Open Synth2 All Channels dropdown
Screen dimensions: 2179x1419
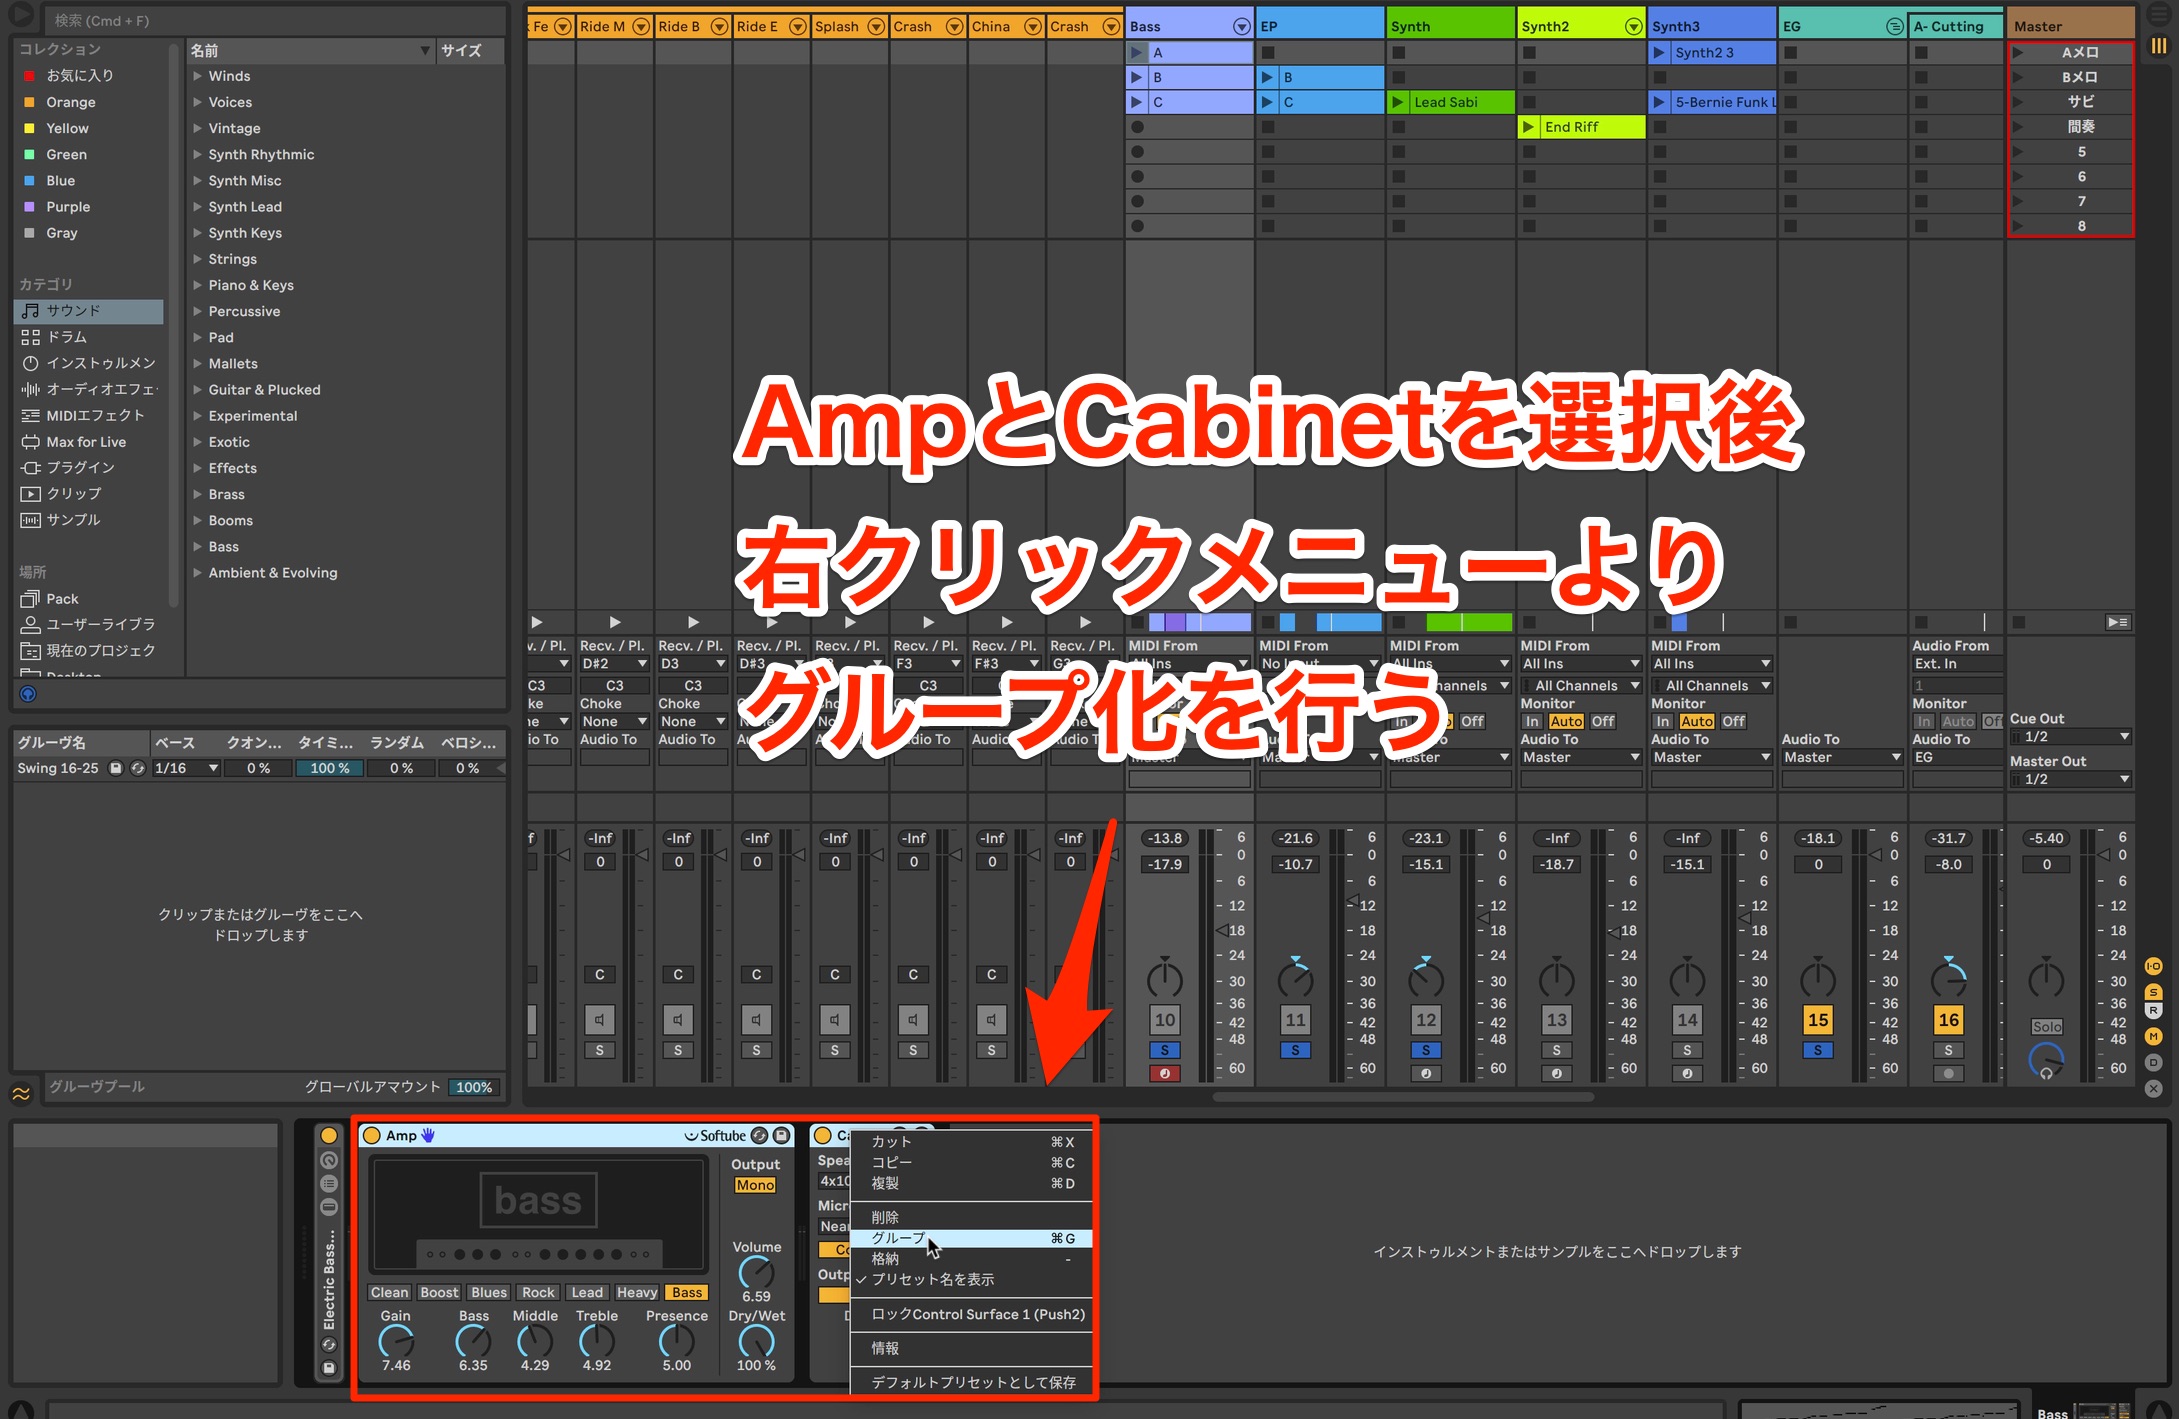pyautogui.click(x=1581, y=686)
